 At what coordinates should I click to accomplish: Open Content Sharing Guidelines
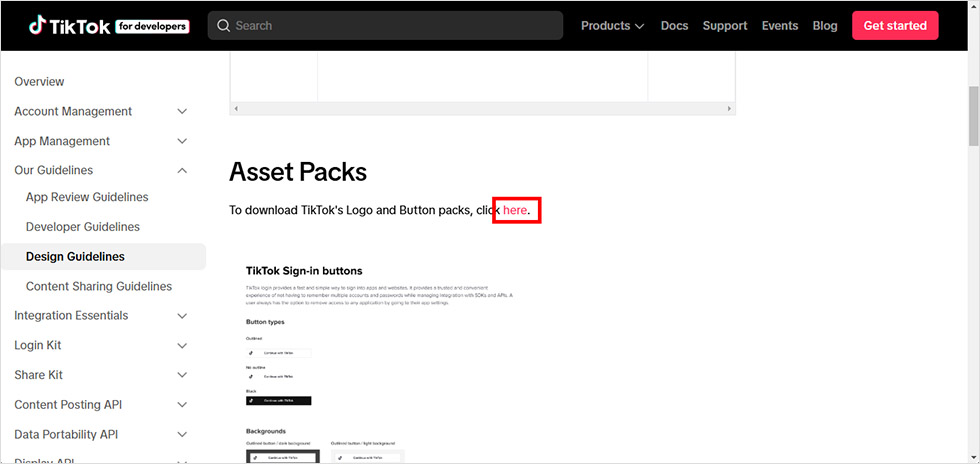(x=99, y=286)
